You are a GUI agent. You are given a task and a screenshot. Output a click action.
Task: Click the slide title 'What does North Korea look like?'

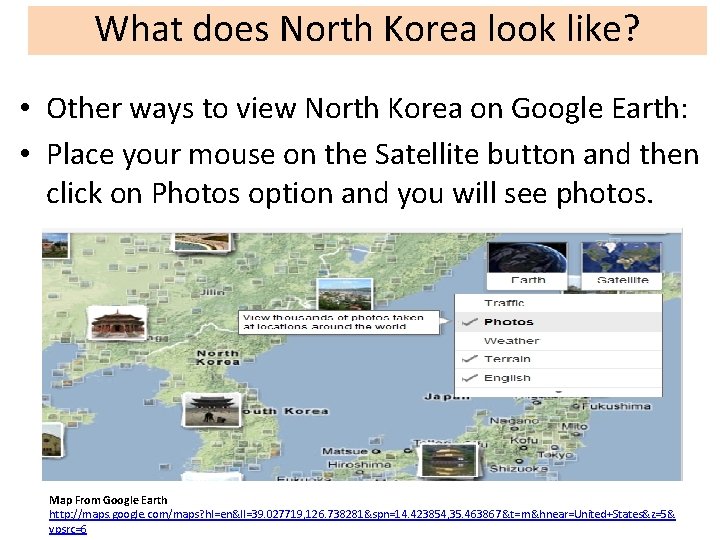[x=367, y=29]
